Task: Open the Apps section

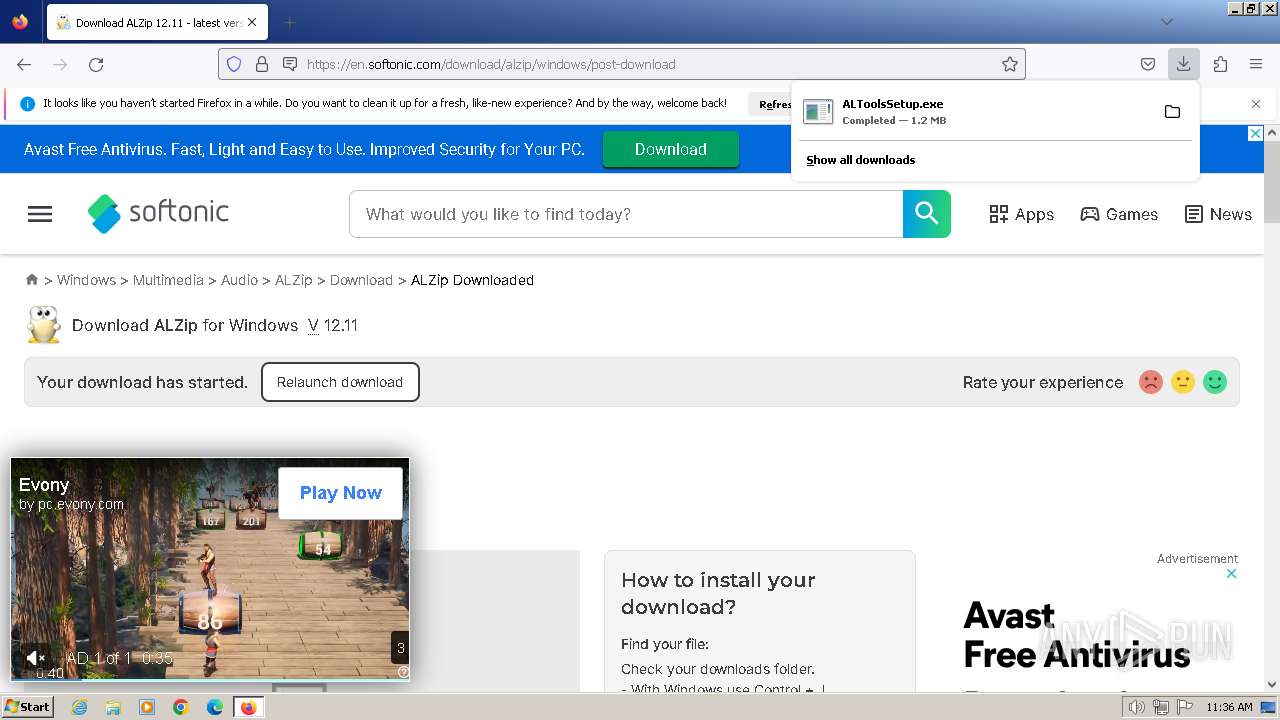Action: [1021, 214]
